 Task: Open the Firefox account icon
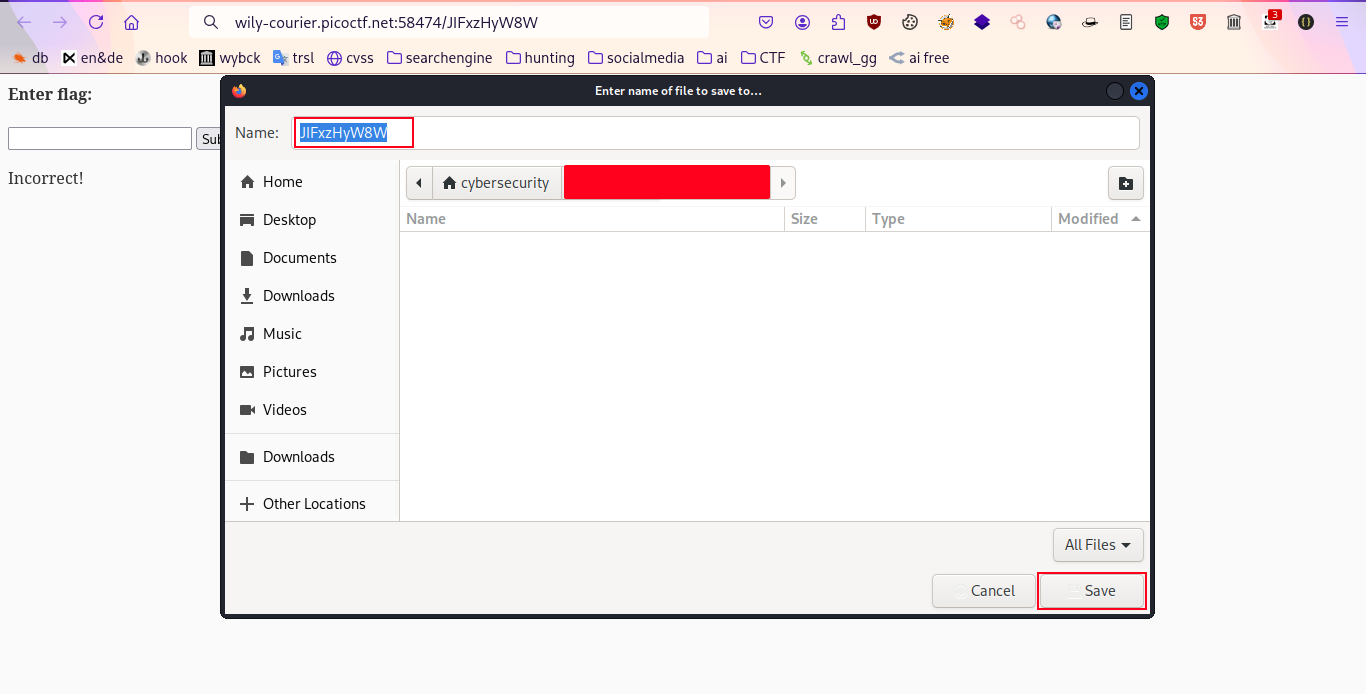click(x=802, y=22)
